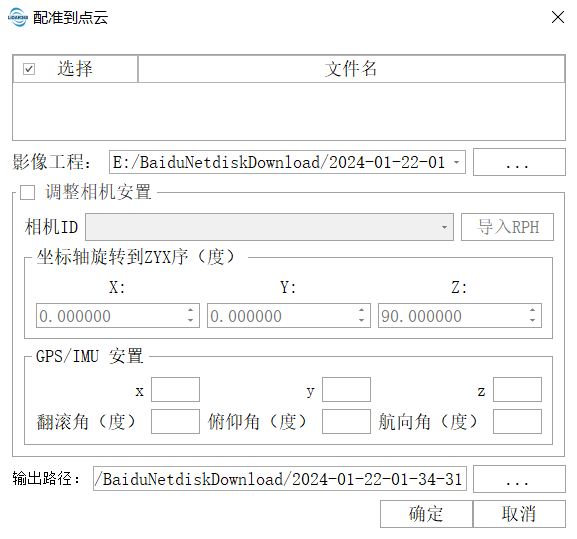Confirm with the 确定 button
The image size is (577, 539).
(426, 514)
